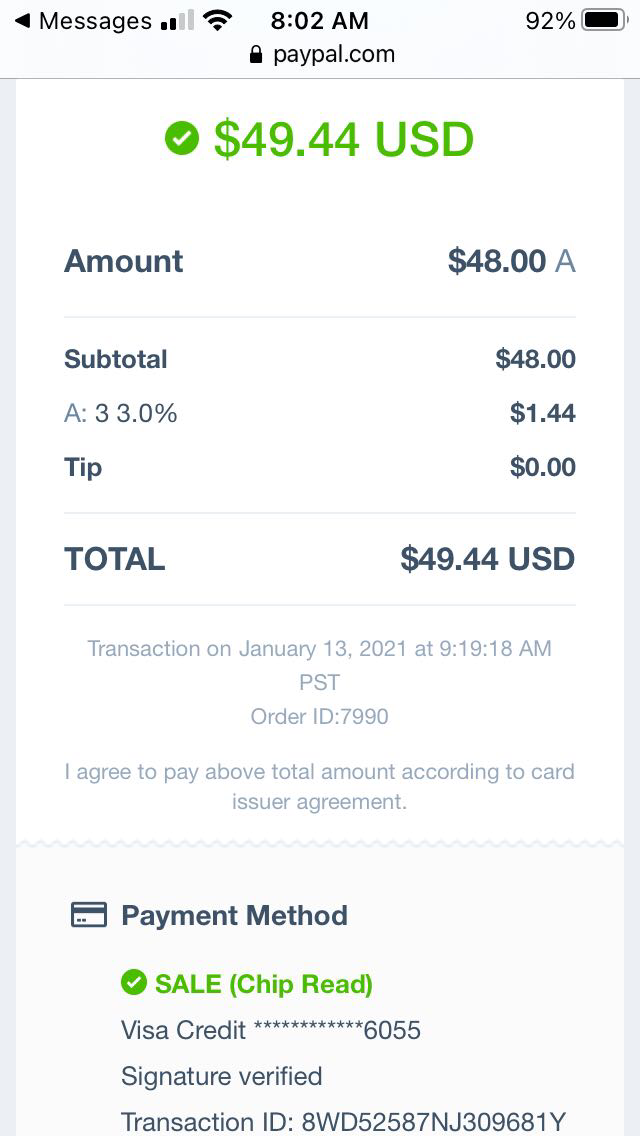
Task: Tap the Tip $0.00 value
Action: pos(543,467)
